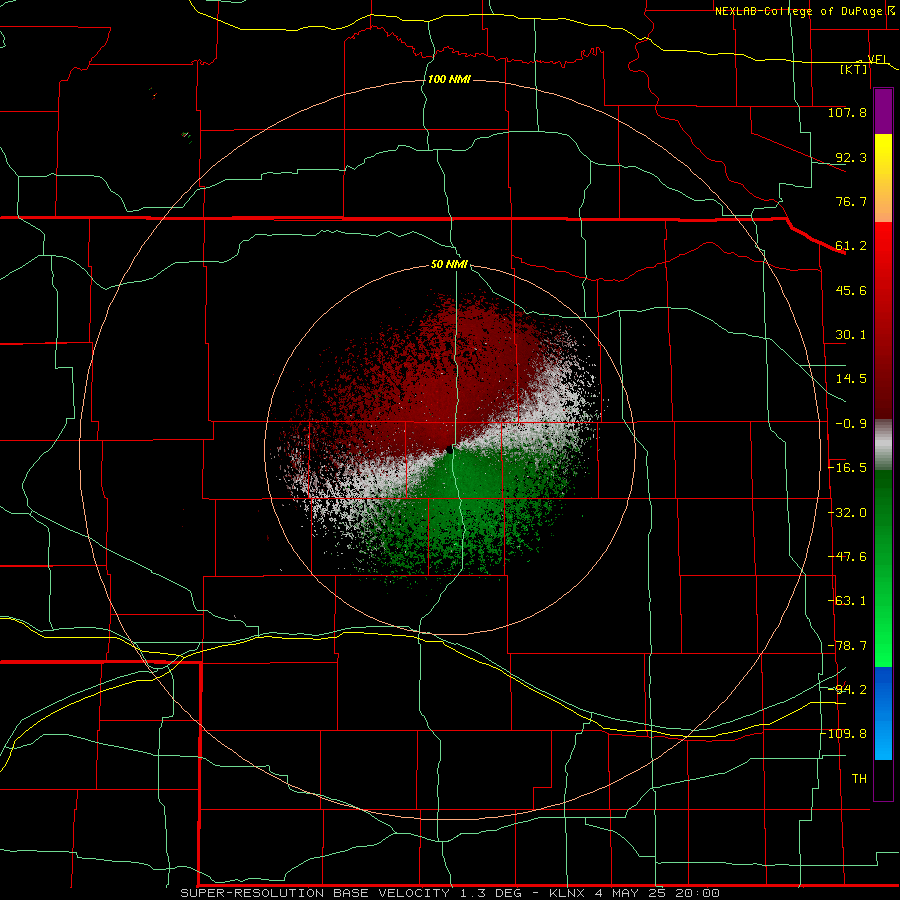Screen dimensions: 900x900
Task: Click the radar site center point
Action: point(449,450)
